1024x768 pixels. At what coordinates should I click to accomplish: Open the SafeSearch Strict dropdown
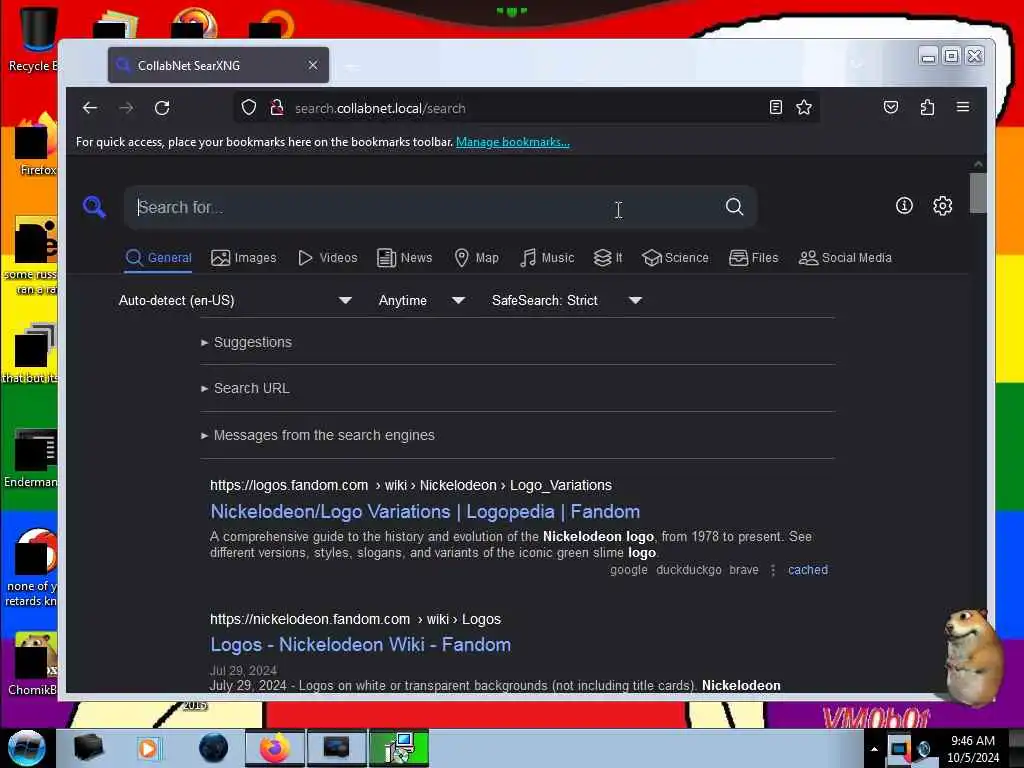click(x=567, y=300)
